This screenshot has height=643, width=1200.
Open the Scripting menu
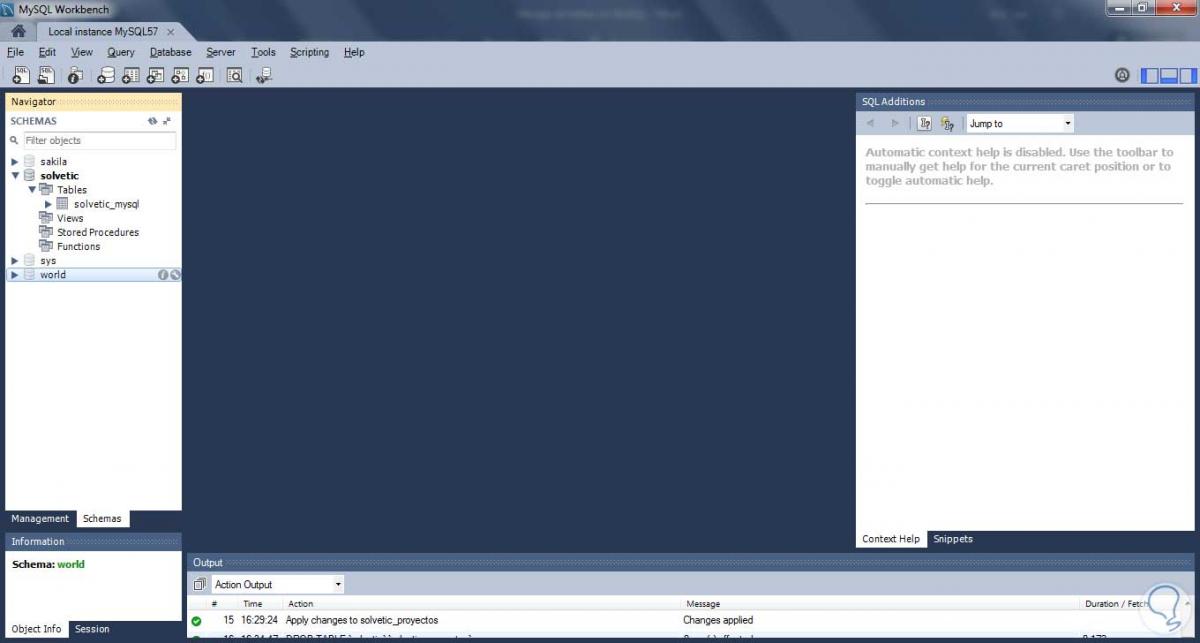pos(309,52)
